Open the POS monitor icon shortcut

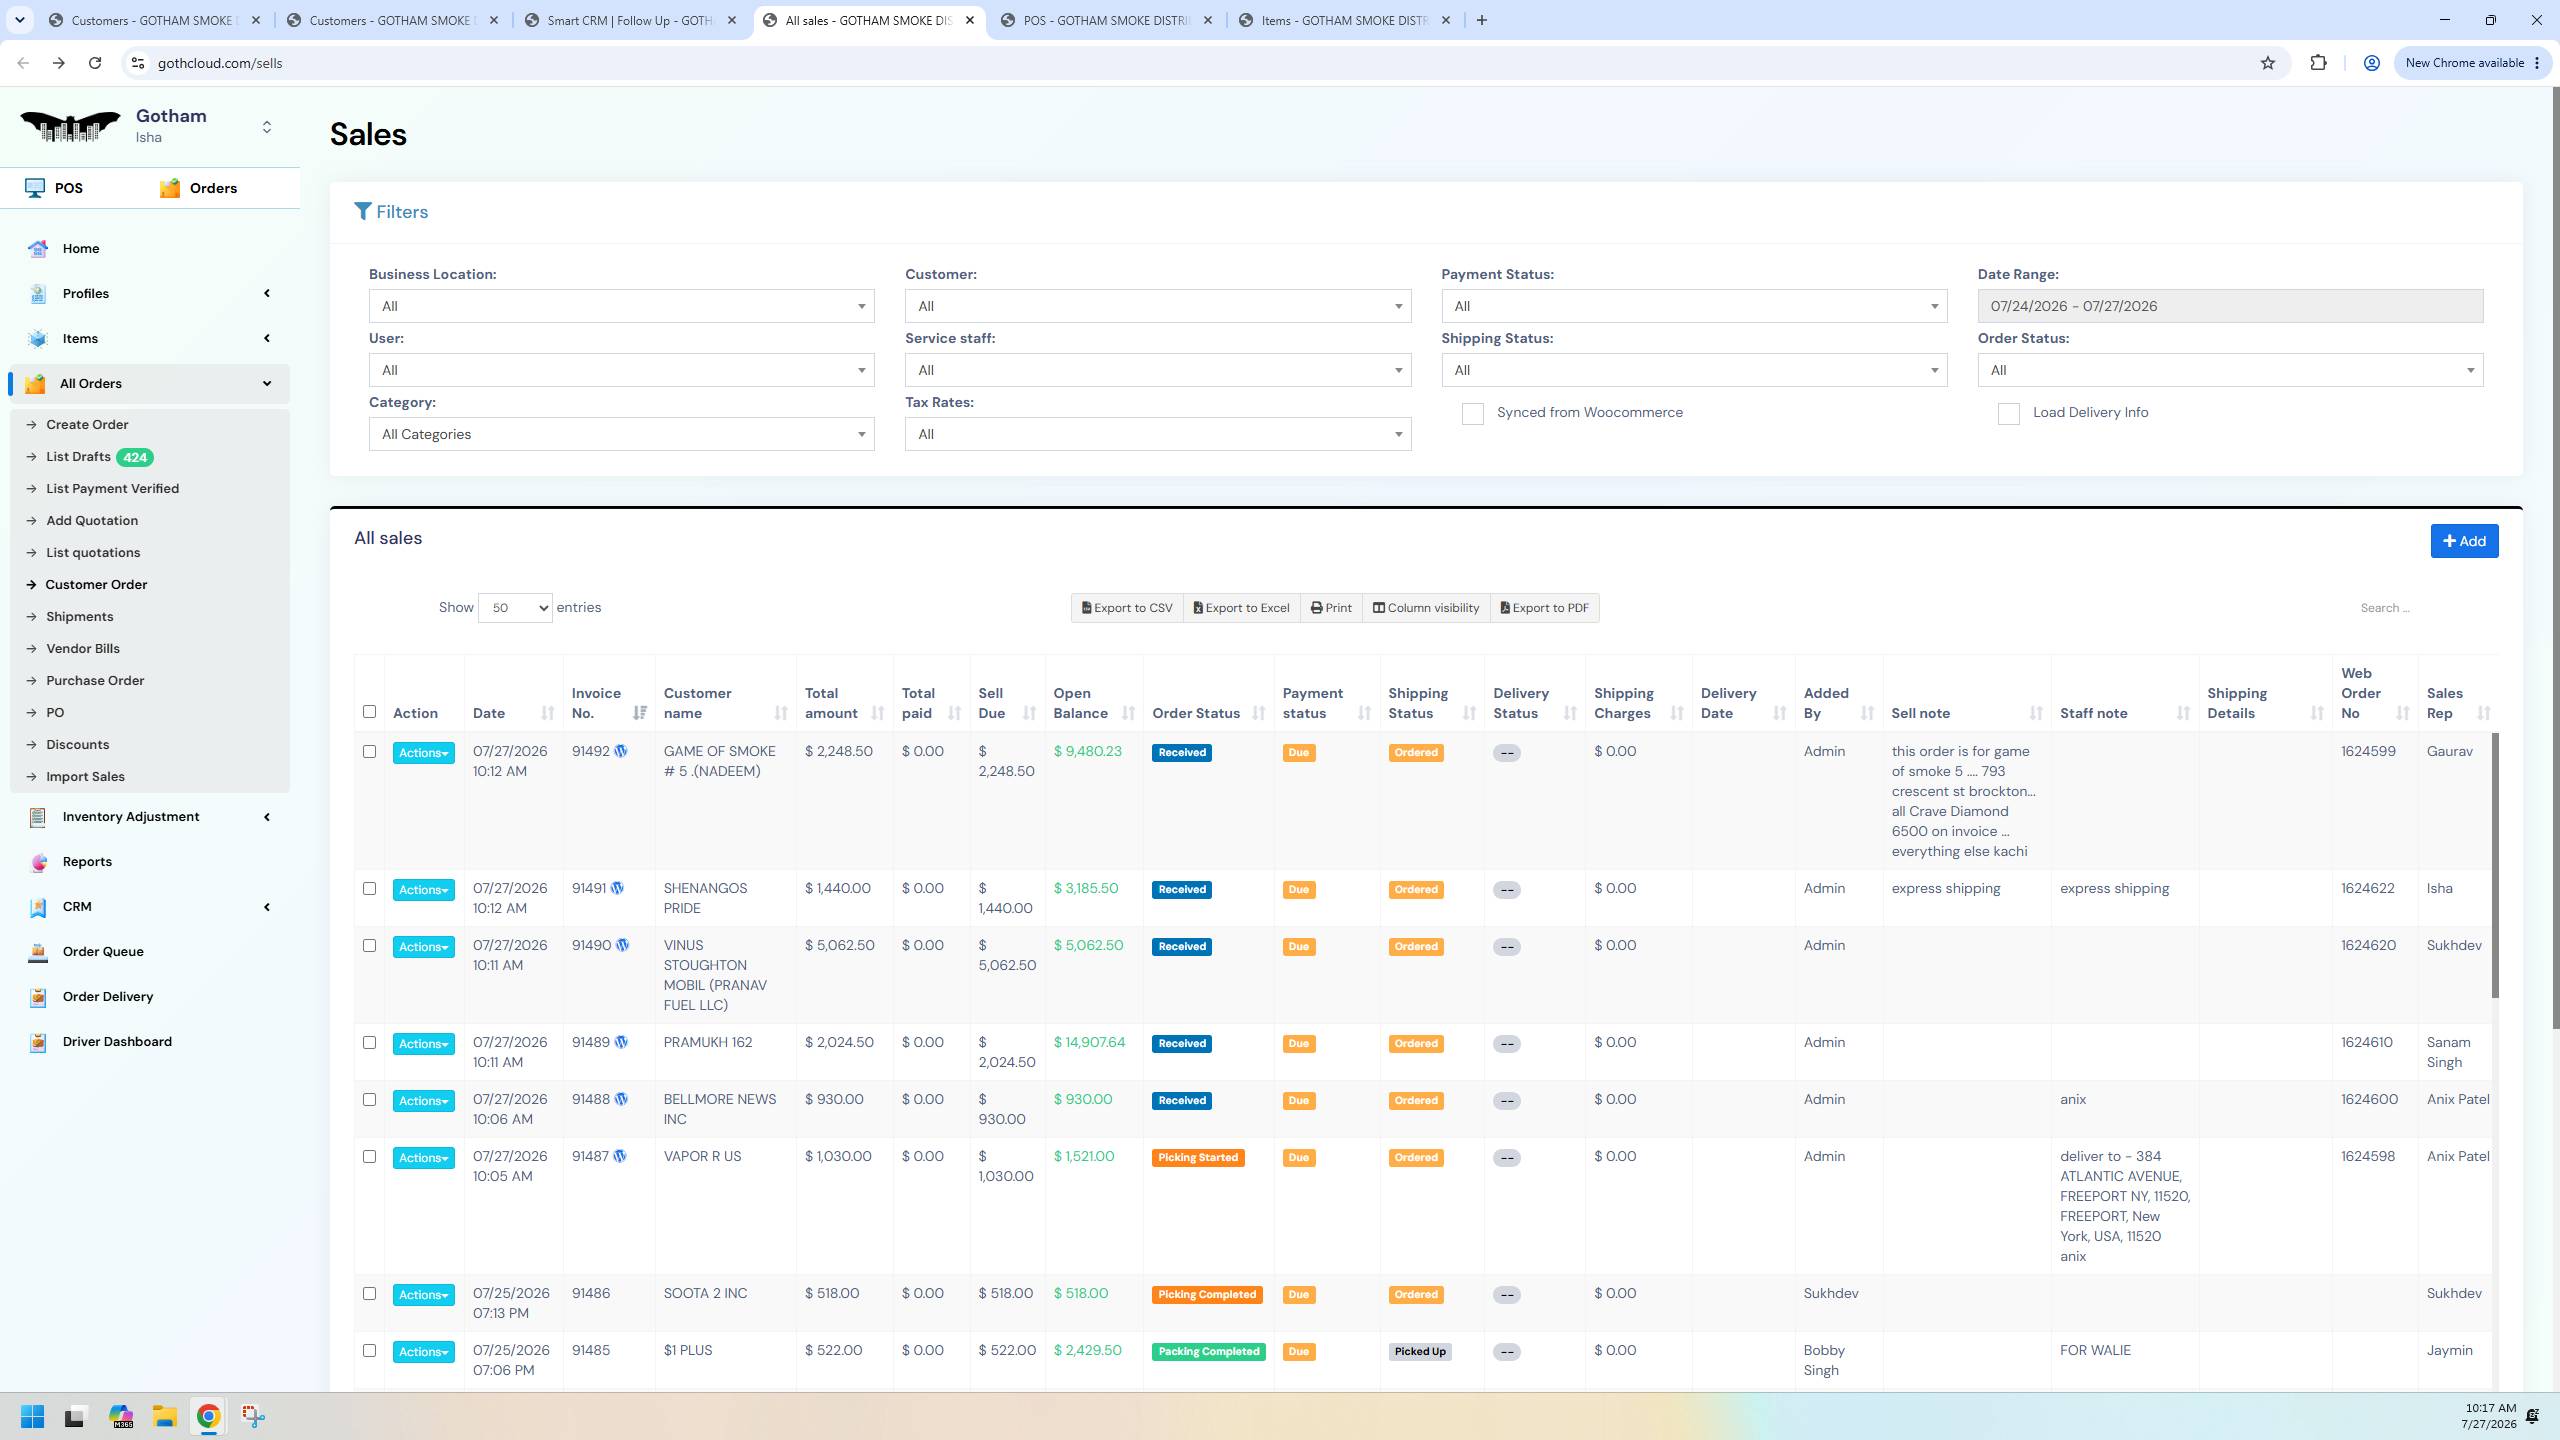(x=35, y=188)
